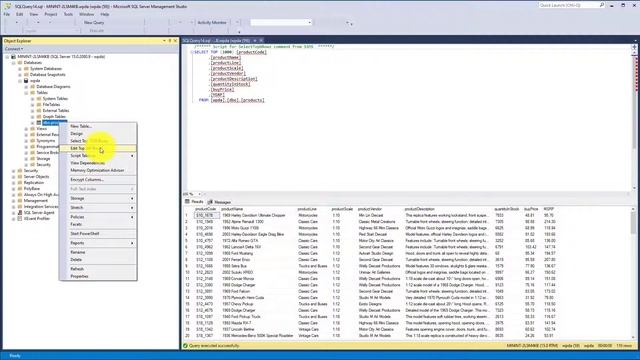The image size is (640, 360).
Task: Choose Memory Optimization Advisor
Action: pyautogui.click(x=98, y=171)
